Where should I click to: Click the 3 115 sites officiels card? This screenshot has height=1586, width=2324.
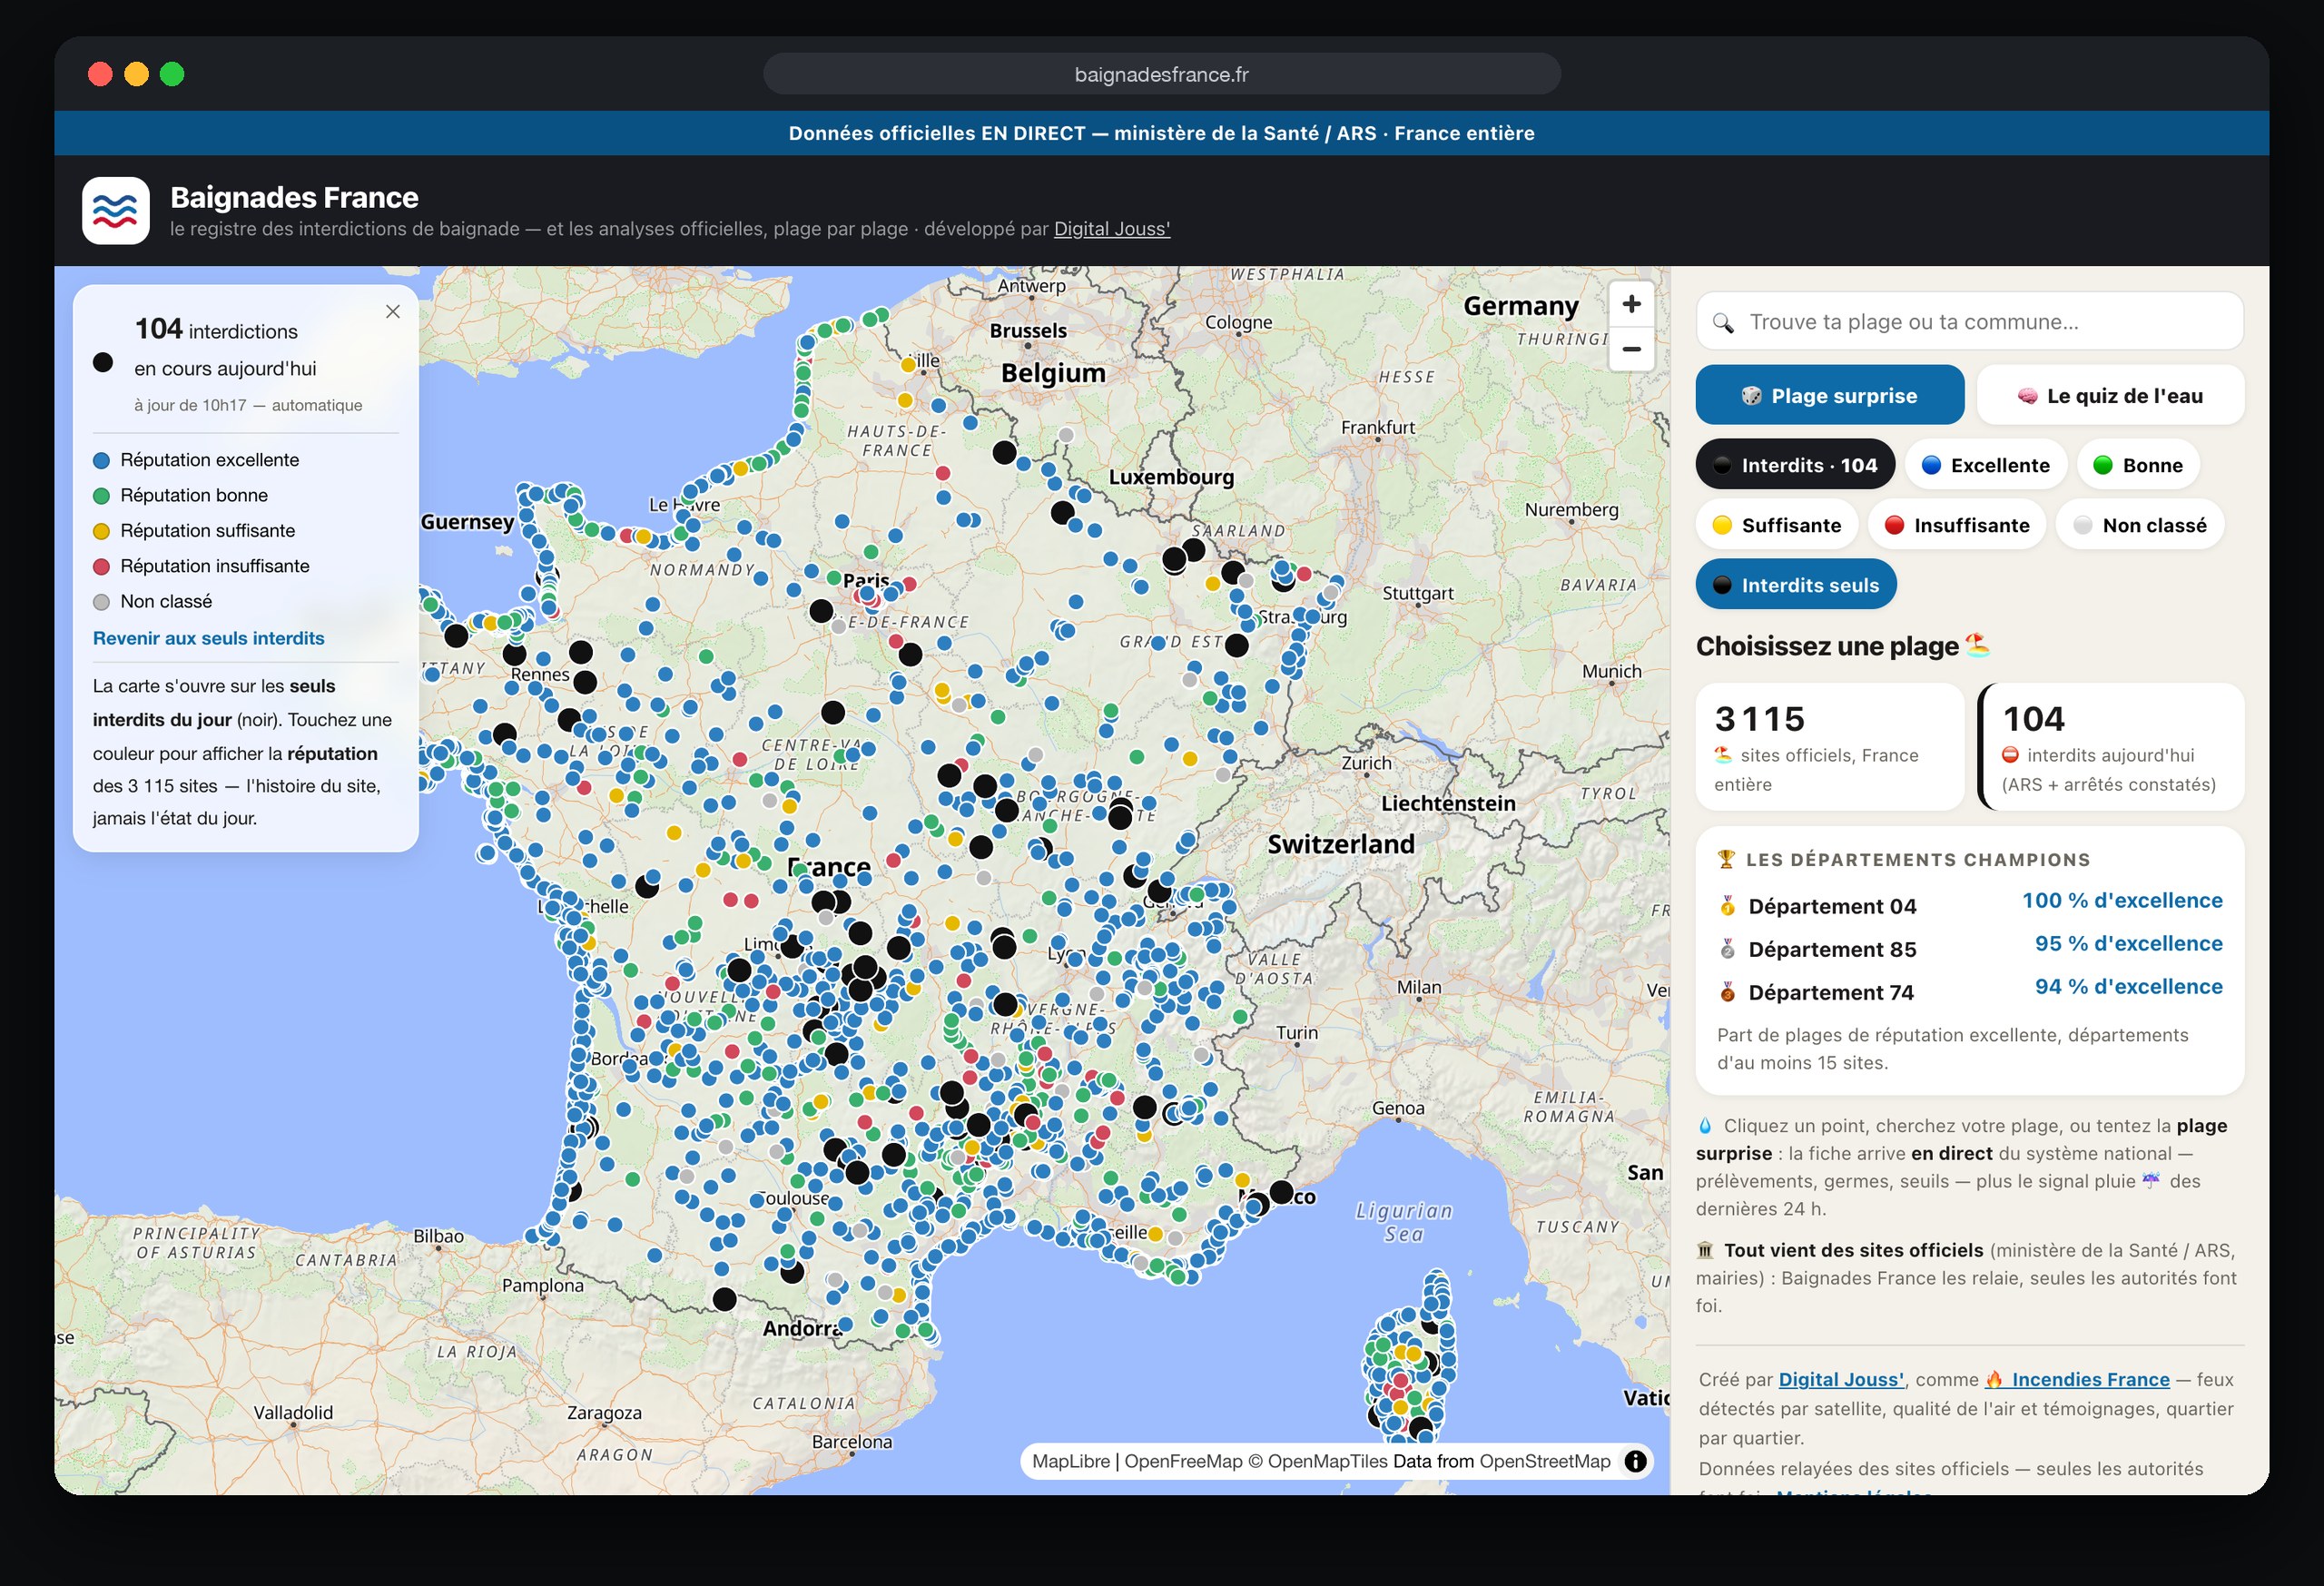coord(1830,747)
